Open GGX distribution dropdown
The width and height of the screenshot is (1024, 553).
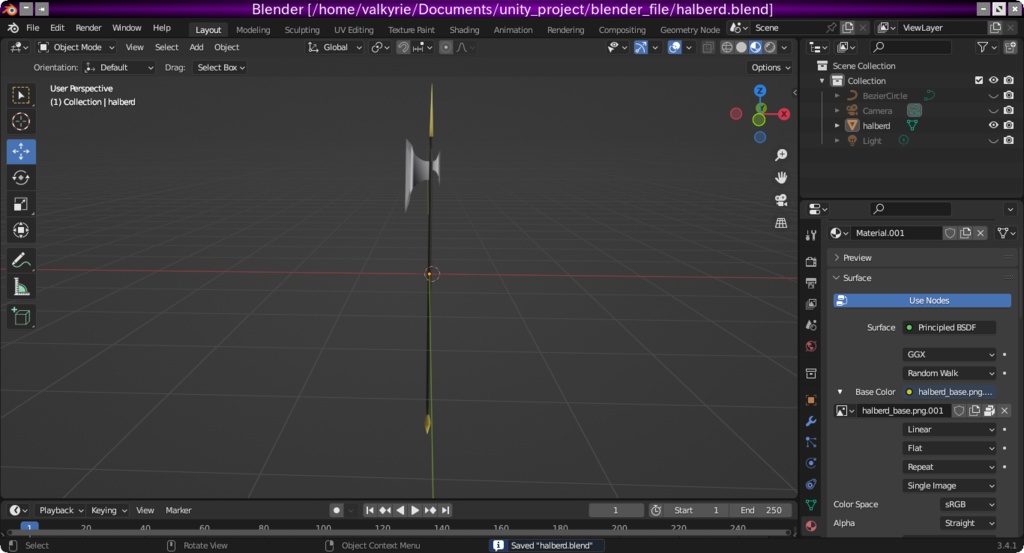950,355
